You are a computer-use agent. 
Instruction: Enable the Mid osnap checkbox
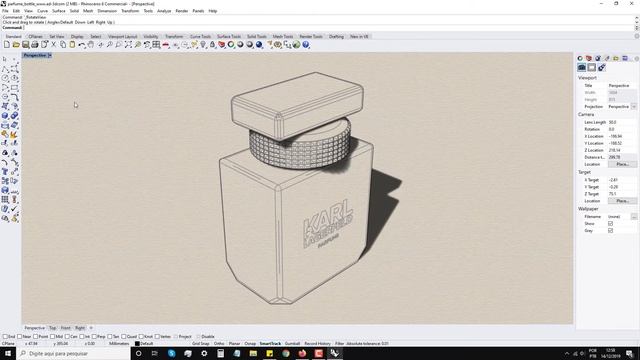(x=53, y=337)
